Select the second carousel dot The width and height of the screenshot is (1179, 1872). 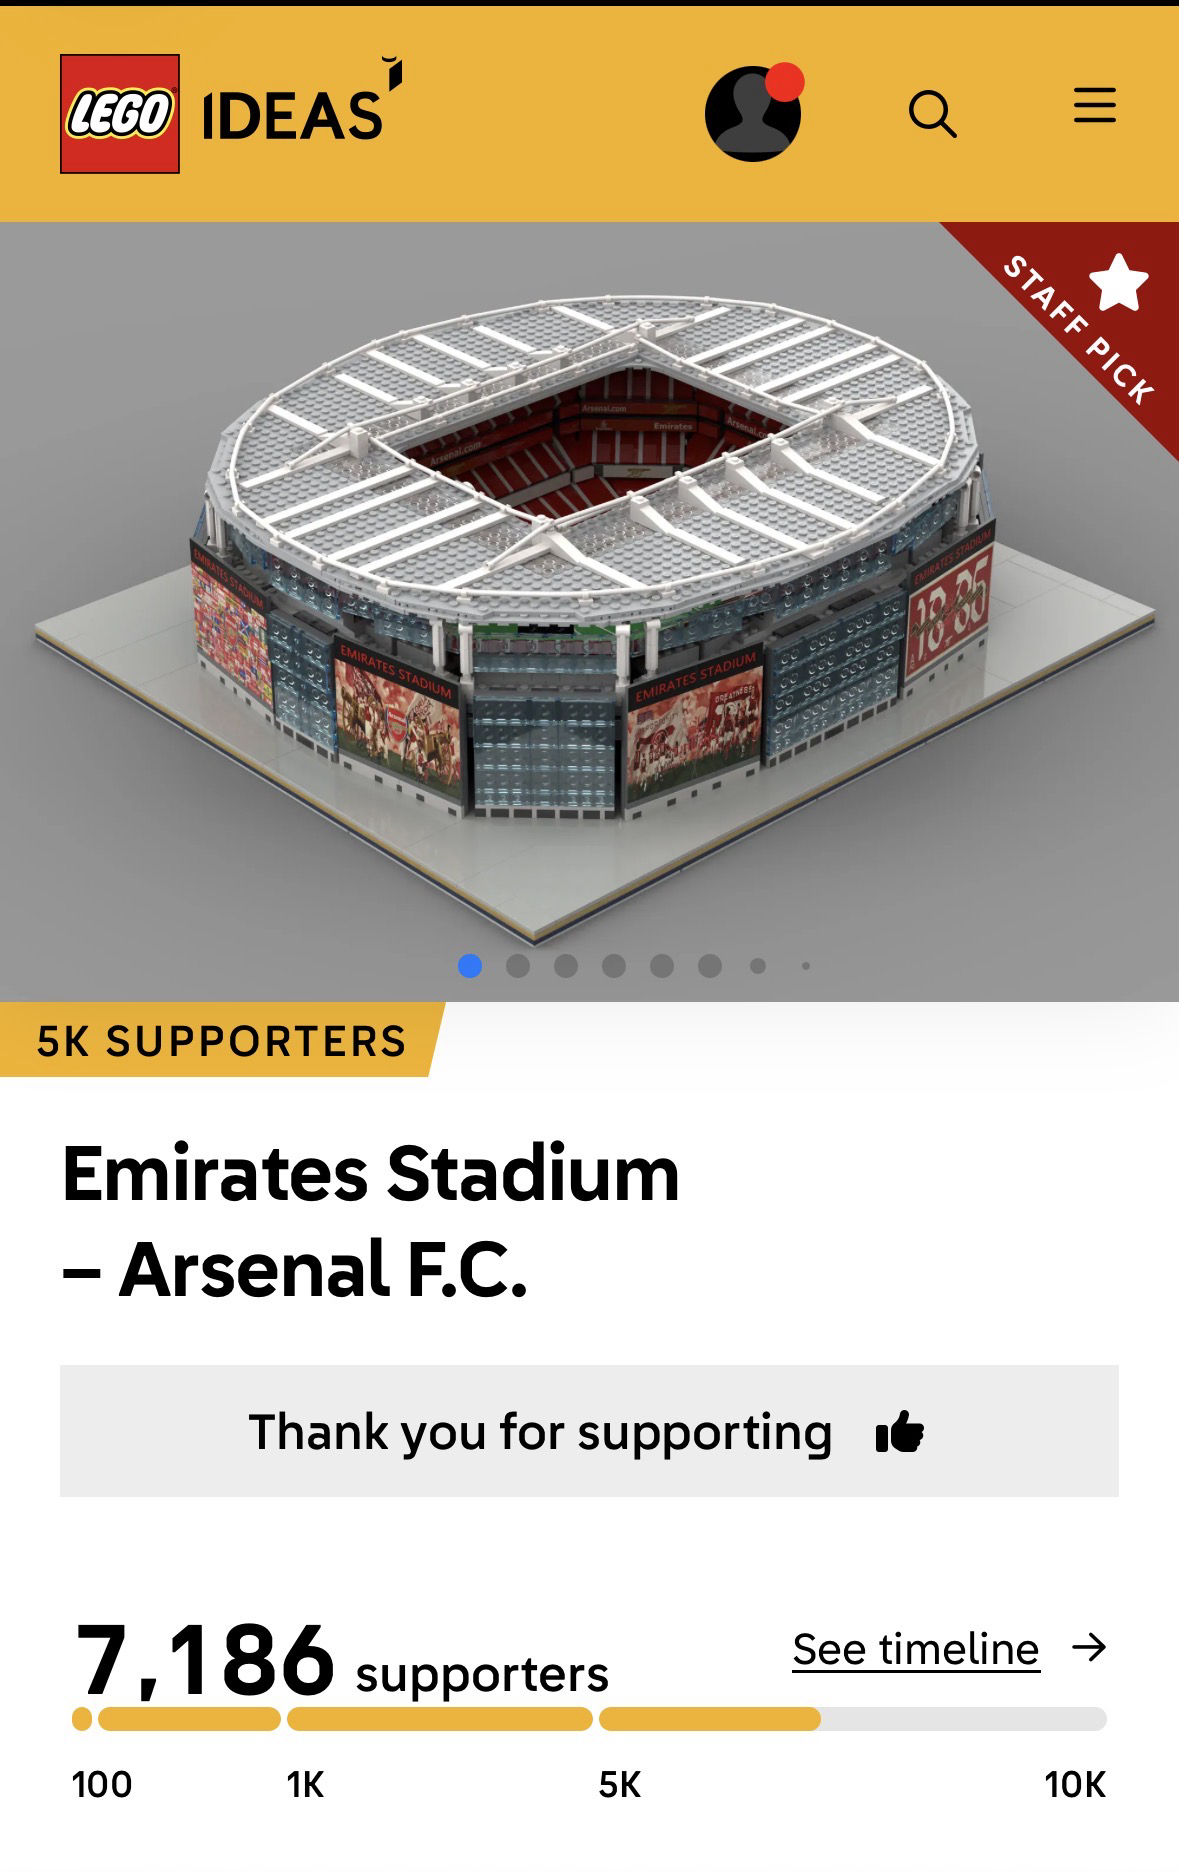tap(518, 966)
